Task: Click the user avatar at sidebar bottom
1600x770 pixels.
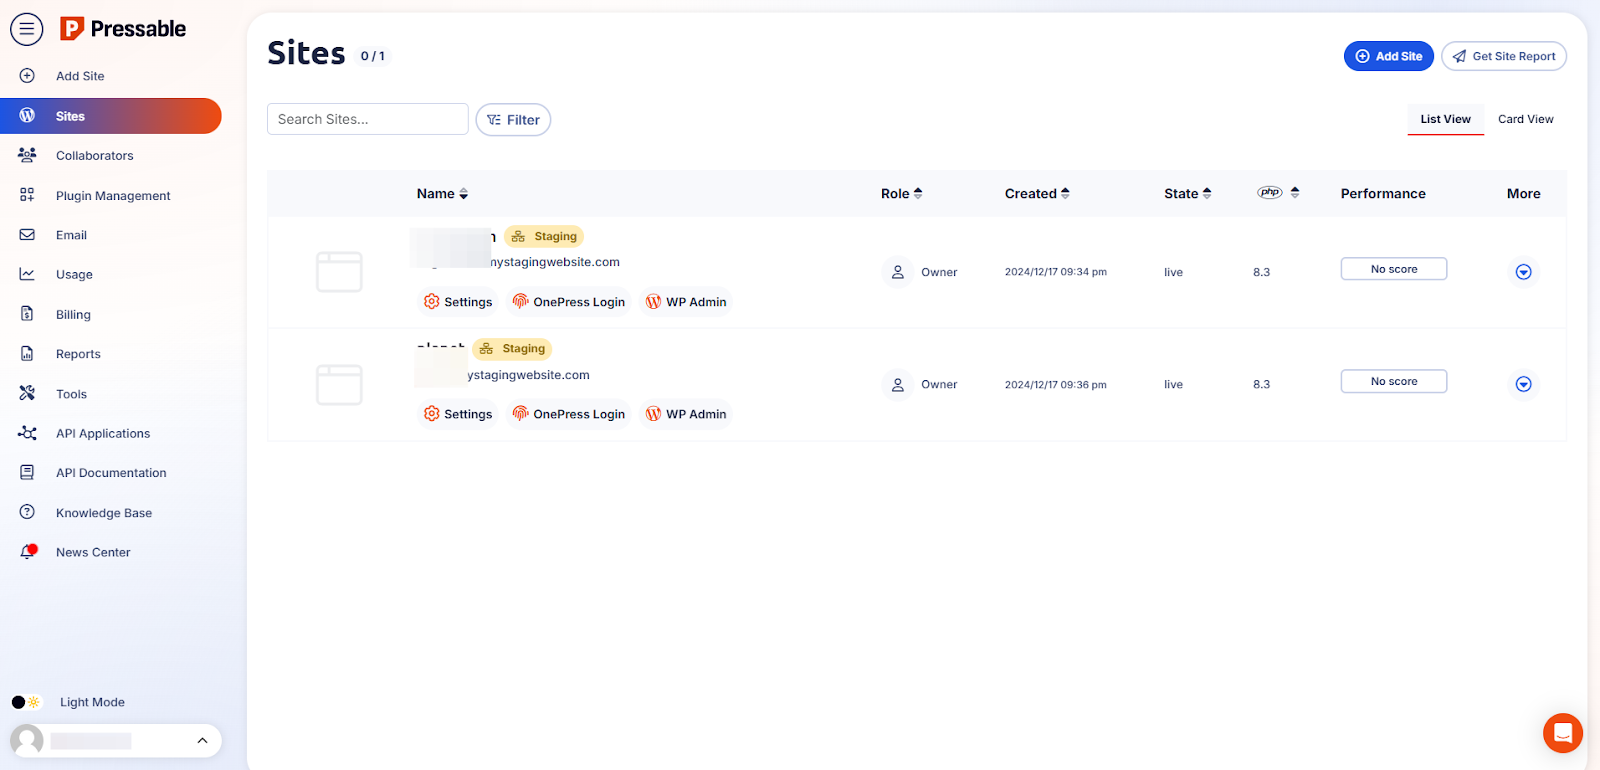Action: click(x=27, y=741)
